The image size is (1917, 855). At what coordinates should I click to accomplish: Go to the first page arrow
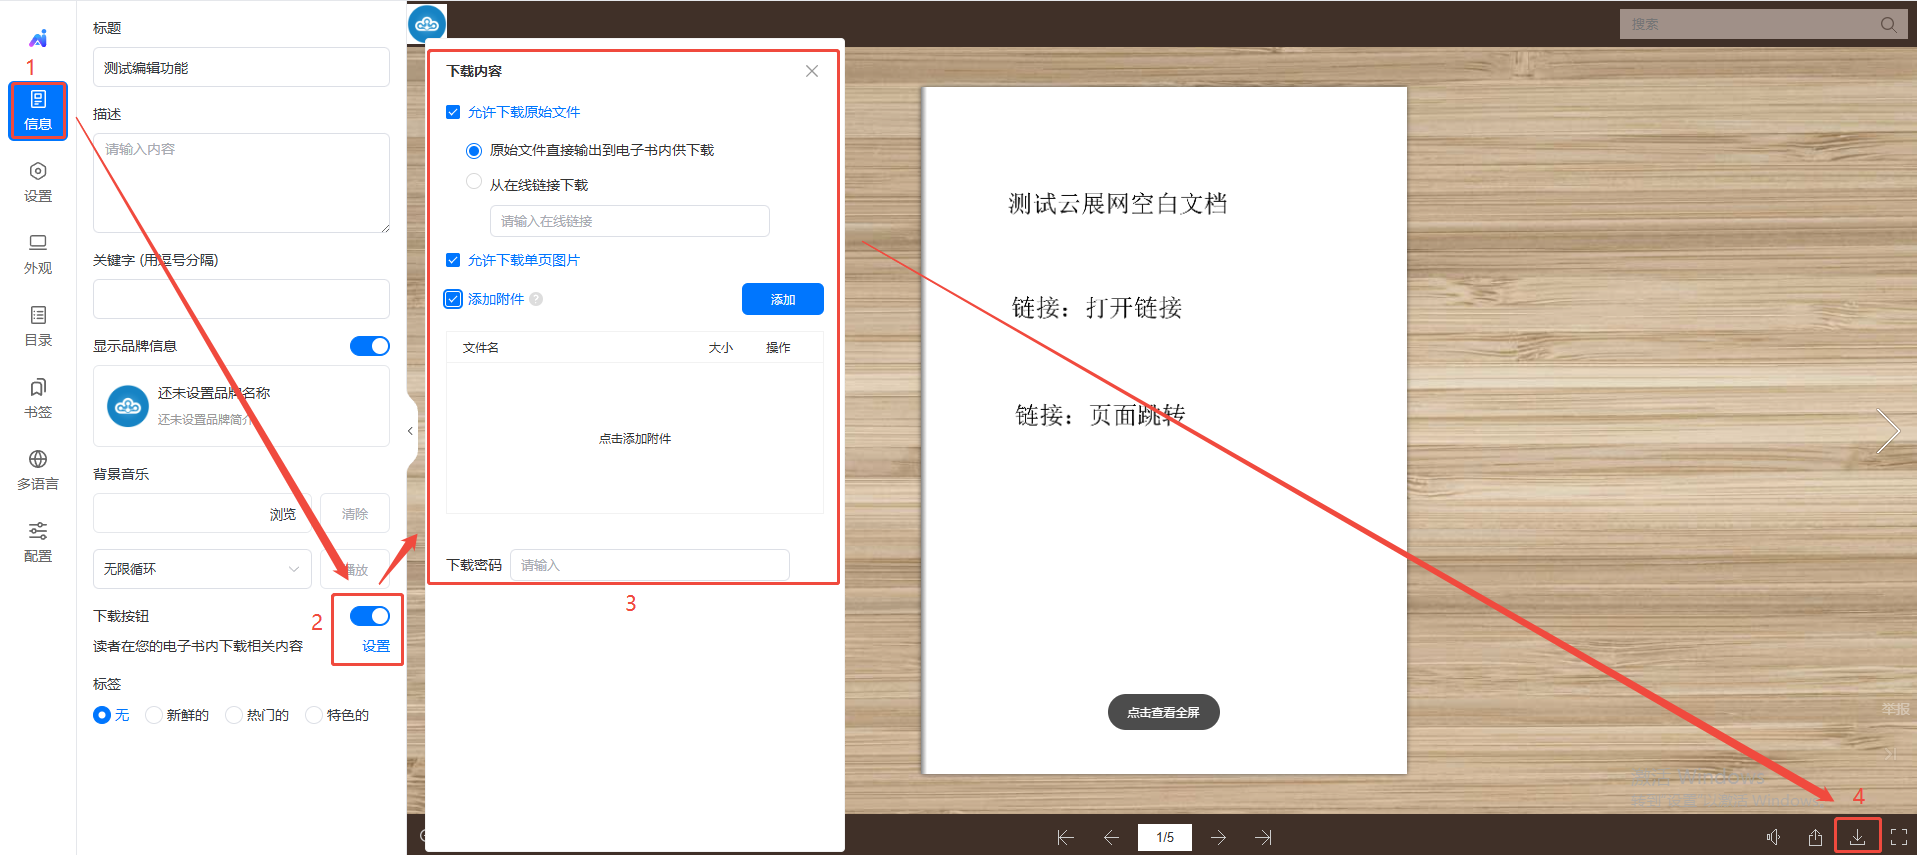(1065, 837)
